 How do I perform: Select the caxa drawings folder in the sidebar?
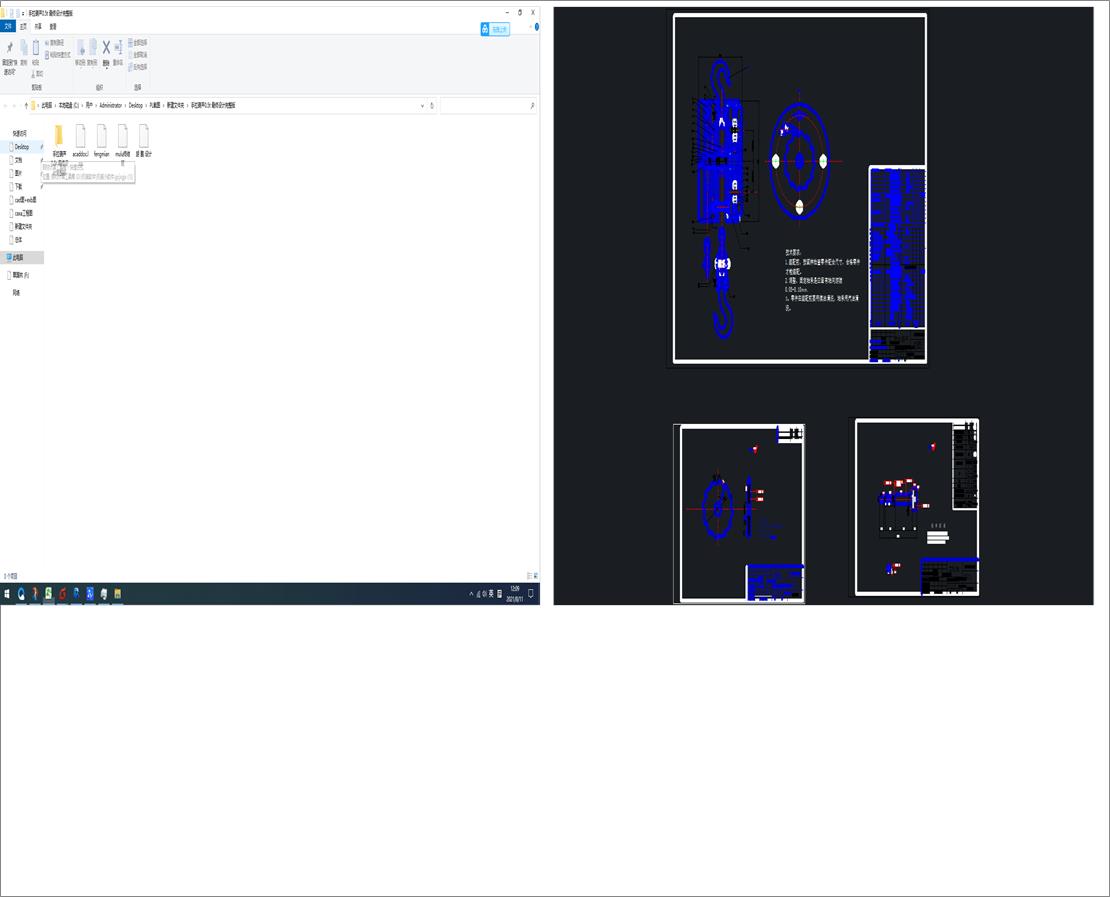[23, 213]
